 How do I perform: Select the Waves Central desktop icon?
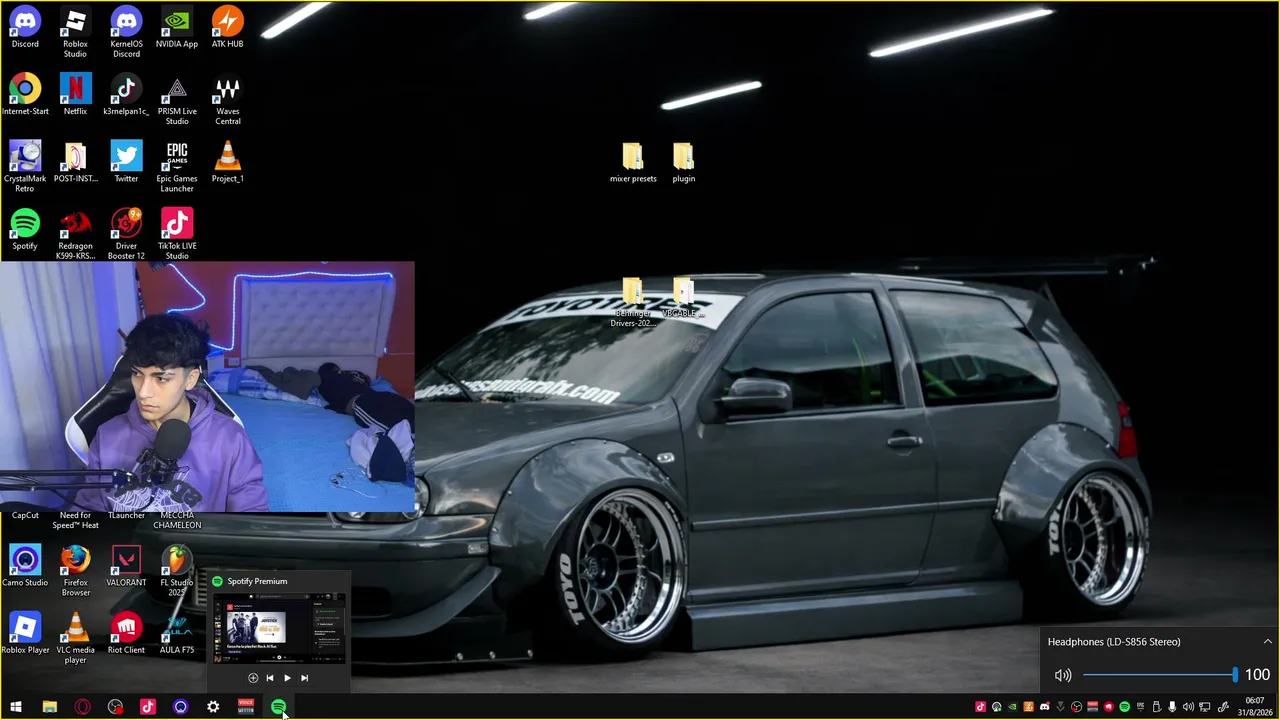(x=227, y=100)
